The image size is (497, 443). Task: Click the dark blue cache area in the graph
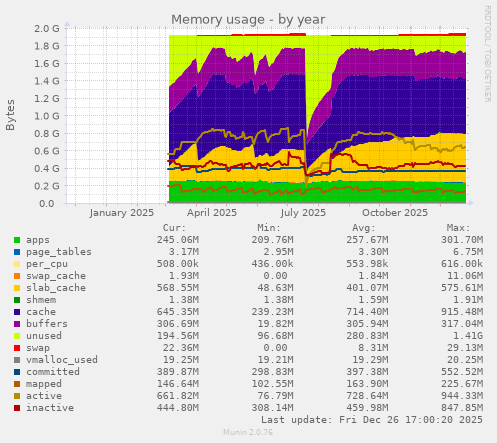tap(400, 107)
